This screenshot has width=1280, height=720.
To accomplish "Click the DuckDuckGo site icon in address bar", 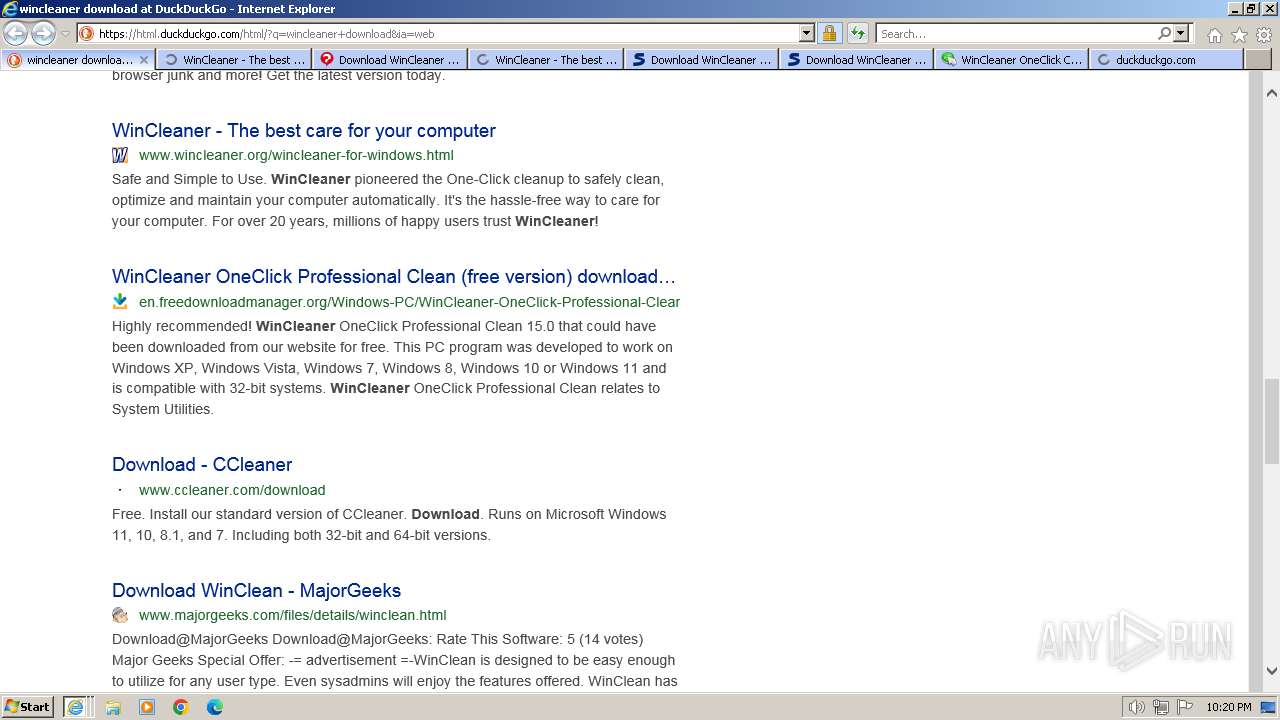I will click(x=87, y=34).
